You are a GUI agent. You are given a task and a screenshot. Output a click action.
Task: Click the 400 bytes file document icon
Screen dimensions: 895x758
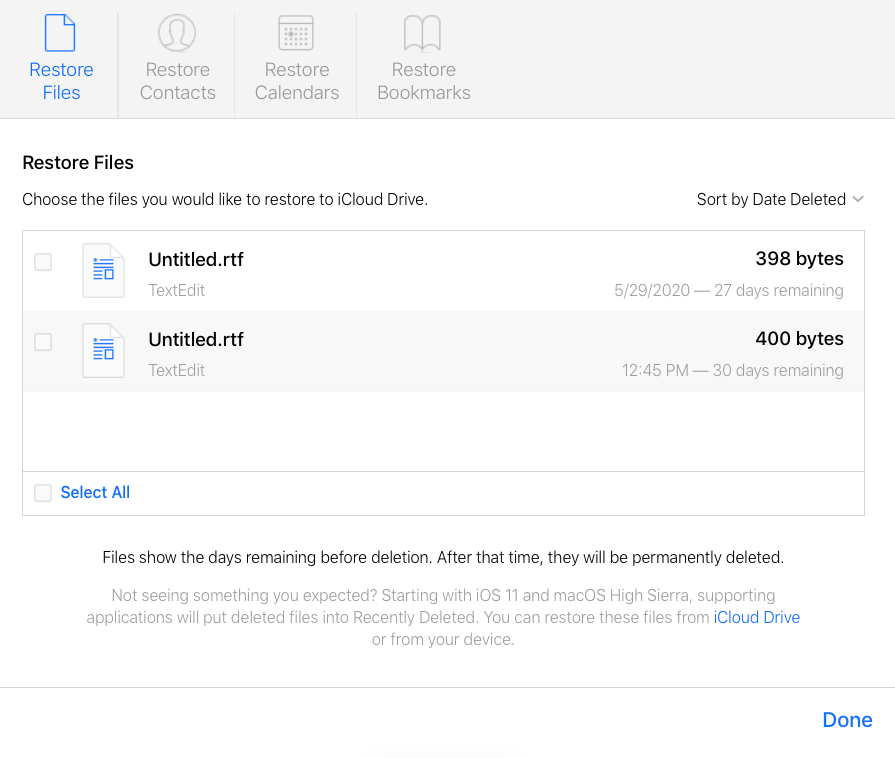tap(103, 350)
